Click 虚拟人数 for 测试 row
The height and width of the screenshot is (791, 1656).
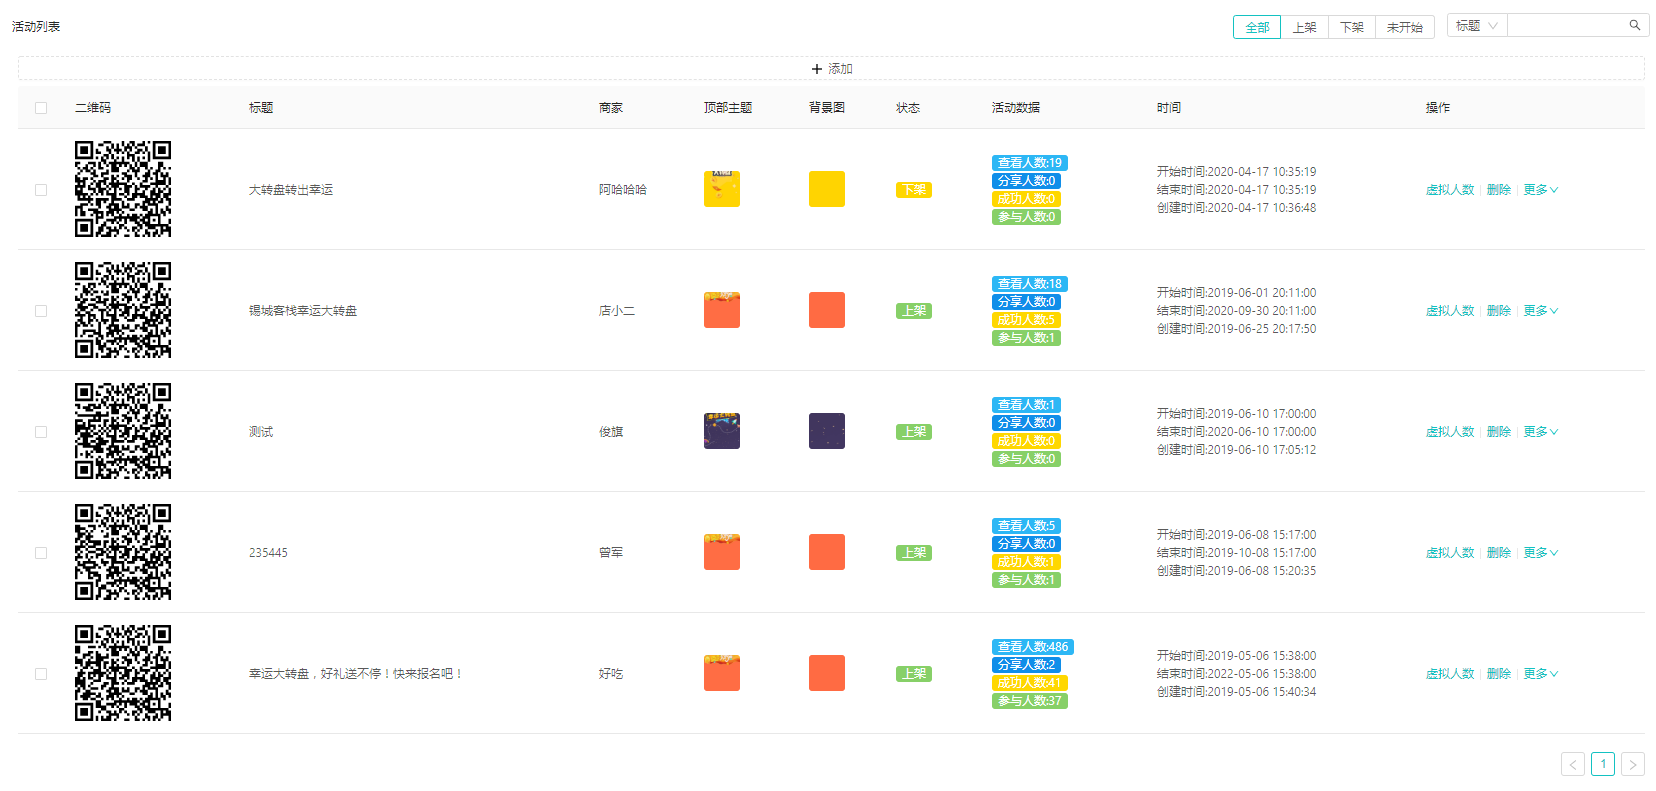coord(1450,432)
